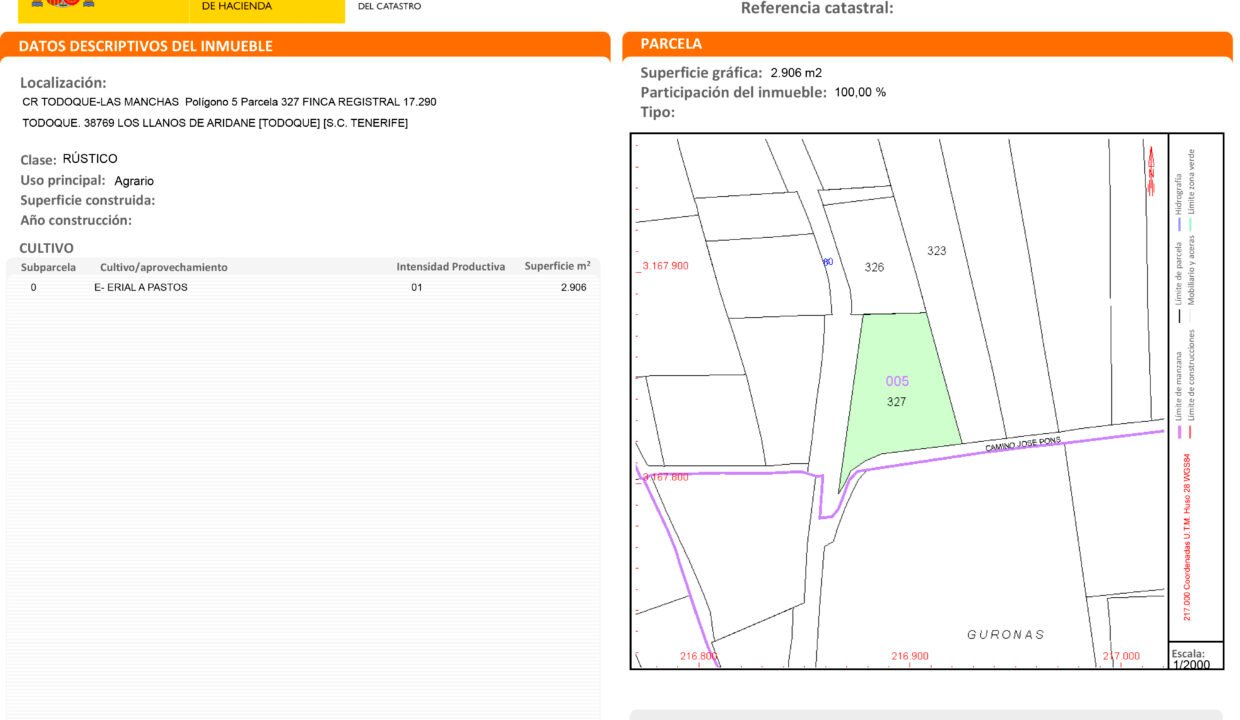Click the Spanish coat of arms logo
This screenshot has height=720, width=1240.
(62, 4)
